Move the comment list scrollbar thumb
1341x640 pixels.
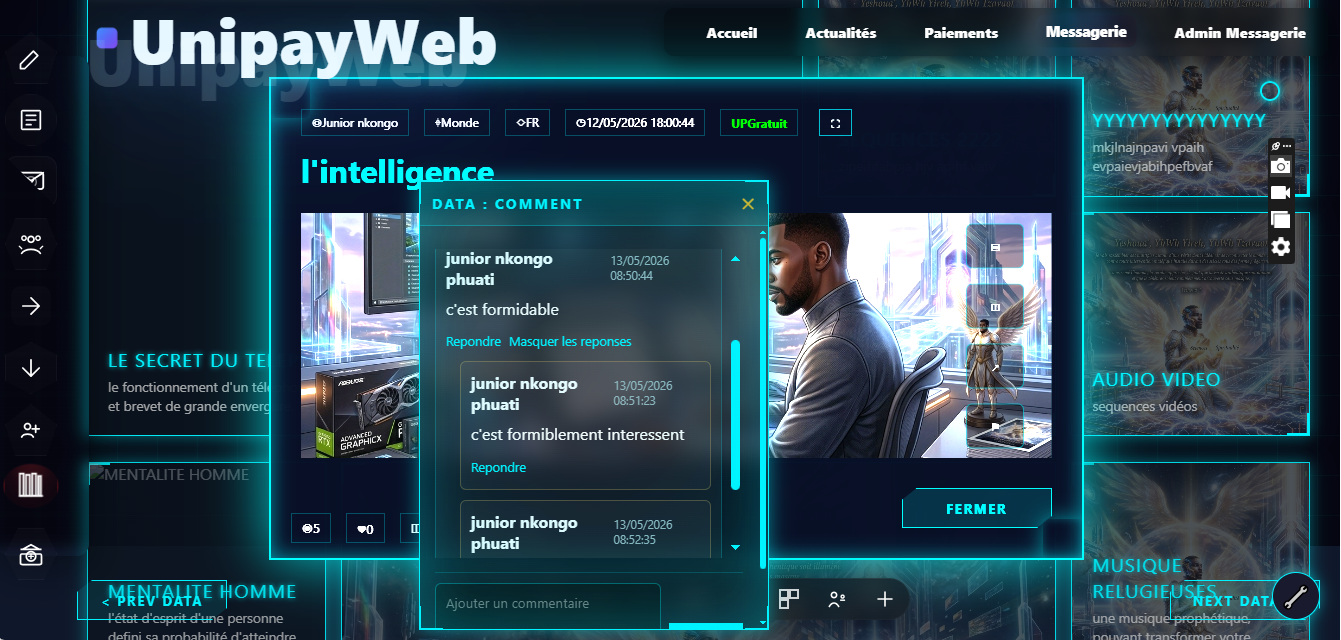[736, 414]
